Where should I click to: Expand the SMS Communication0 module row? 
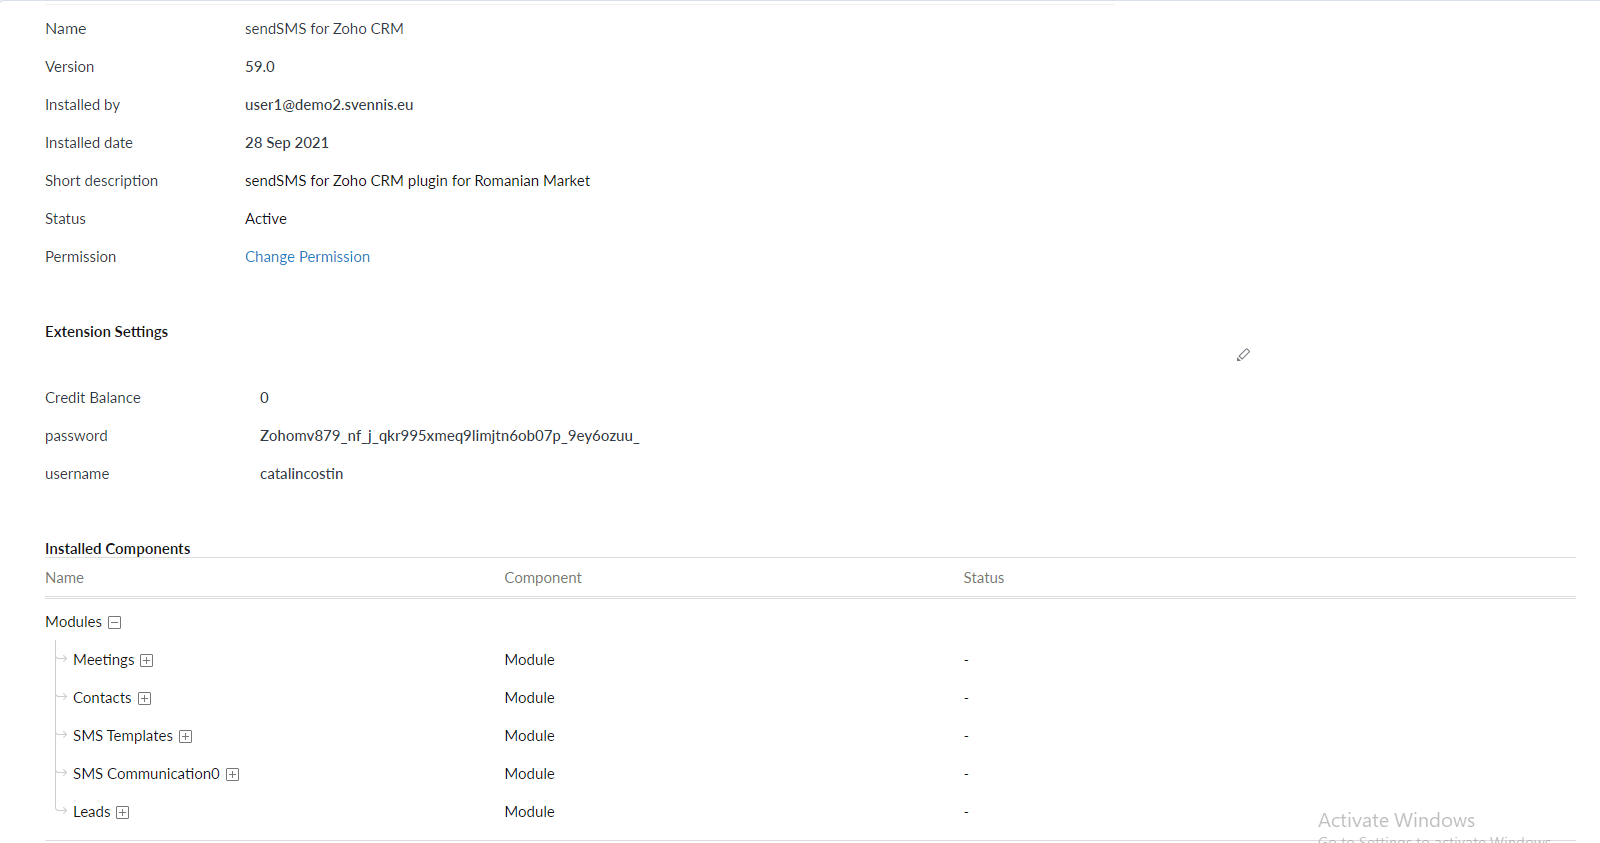[x=232, y=774]
